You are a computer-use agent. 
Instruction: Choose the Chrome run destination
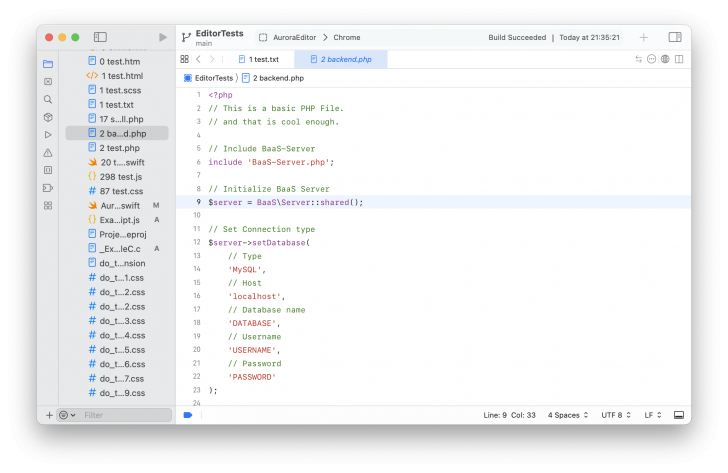pyautogui.click(x=347, y=38)
